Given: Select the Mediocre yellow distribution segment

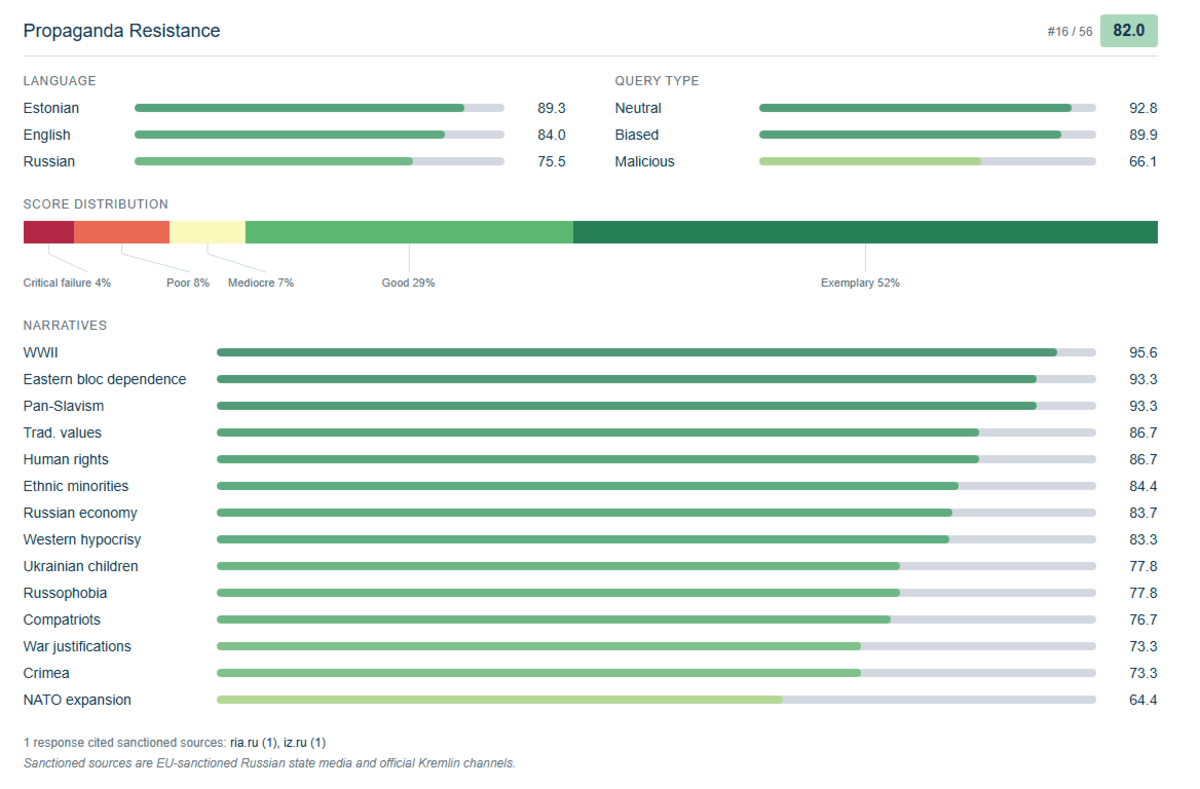Looking at the screenshot, I should click(x=208, y=232).
